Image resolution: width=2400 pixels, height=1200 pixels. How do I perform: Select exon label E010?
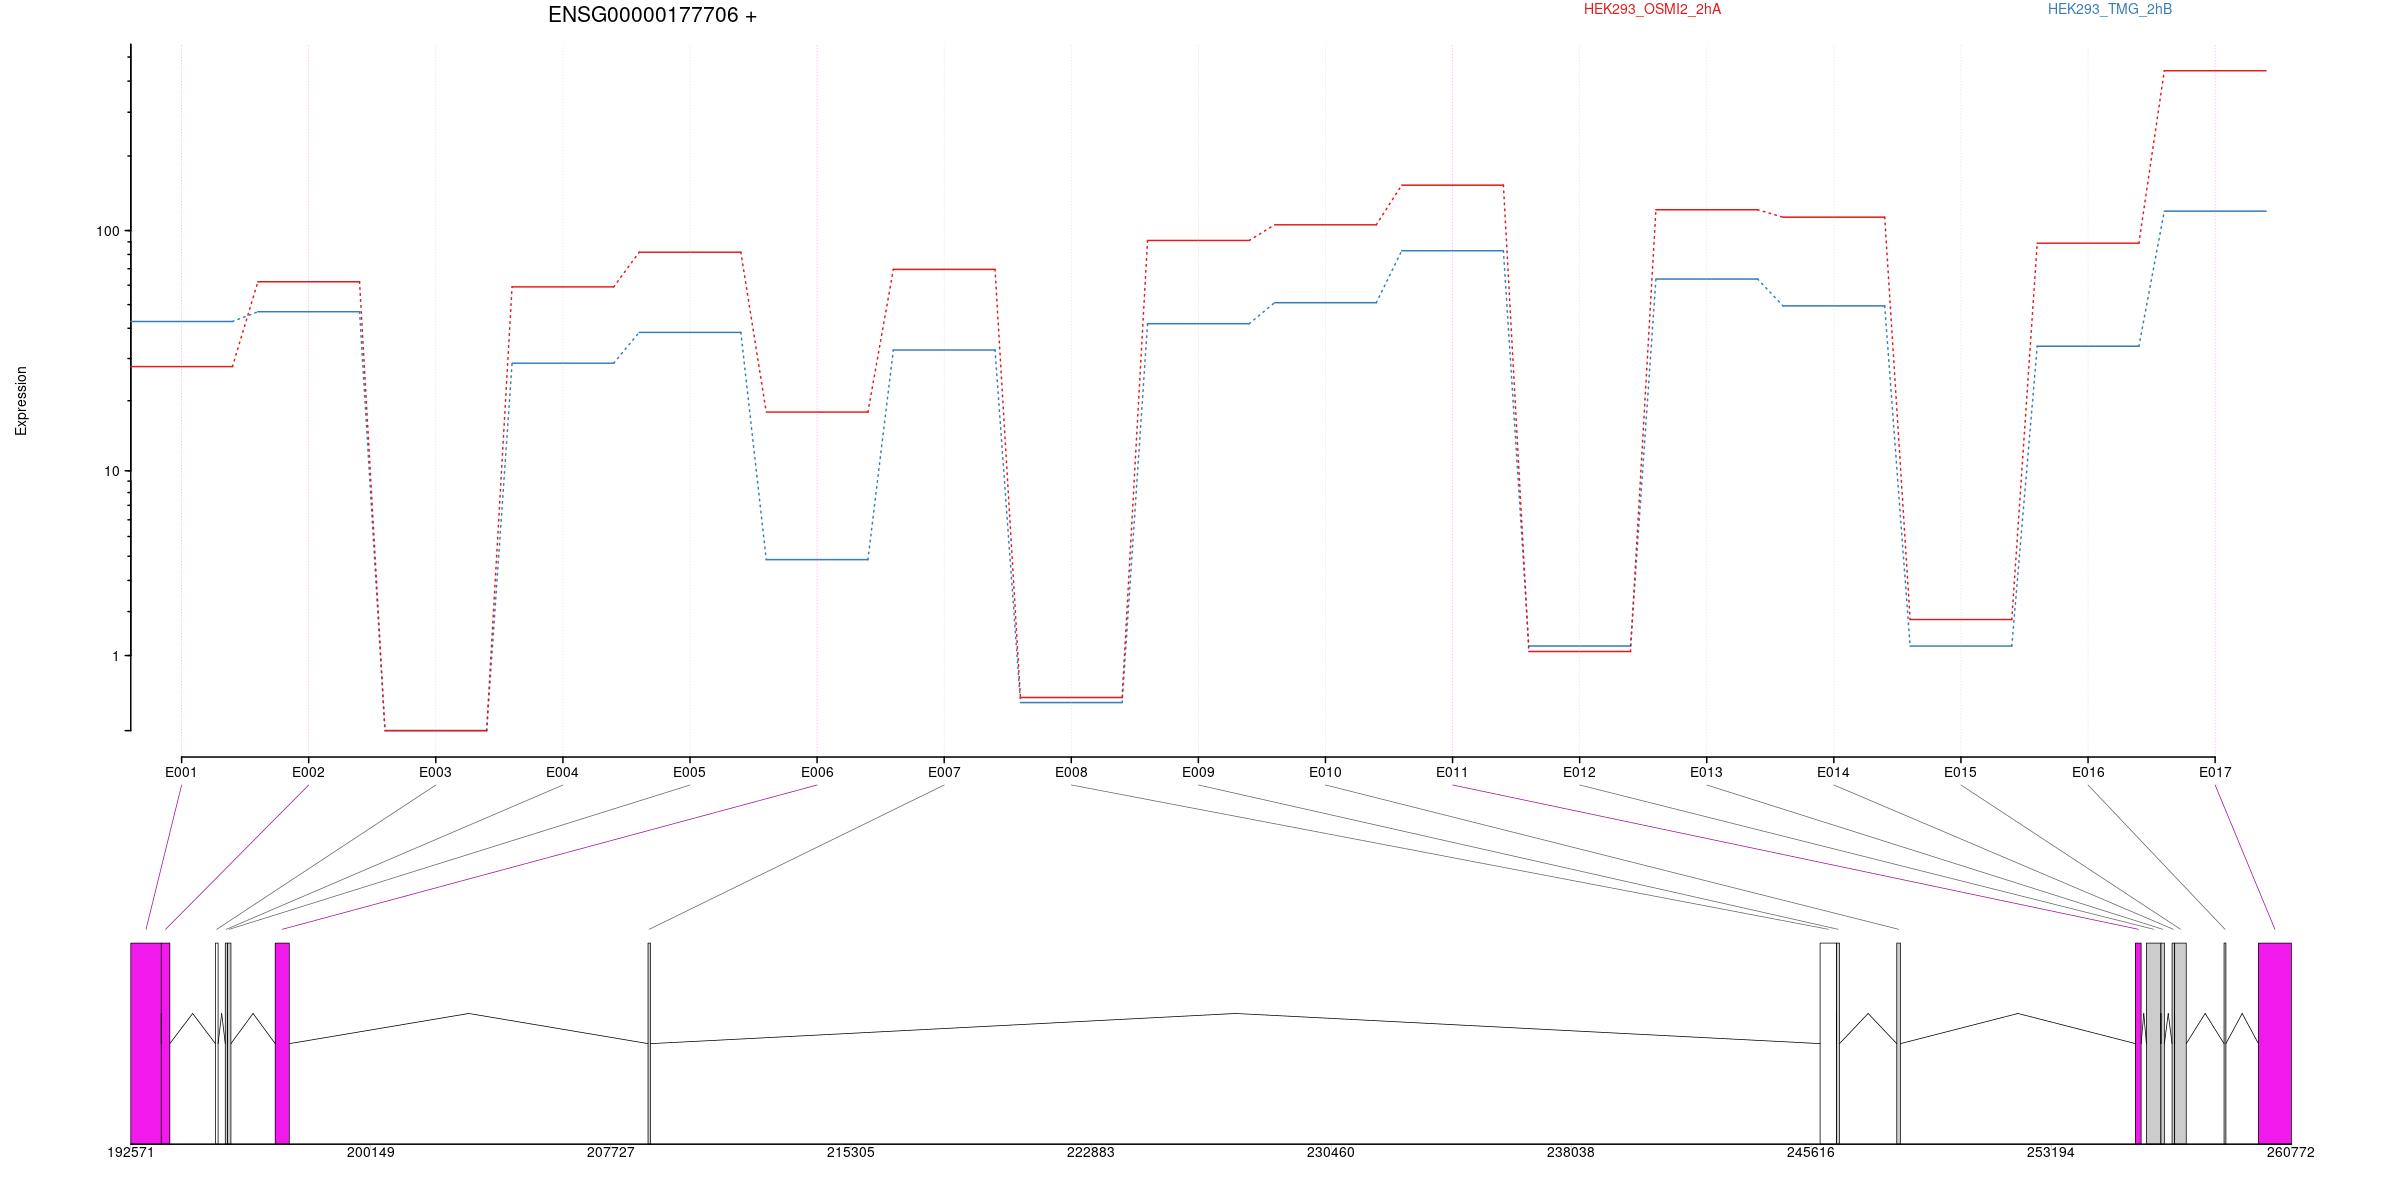click(1325, 772)
